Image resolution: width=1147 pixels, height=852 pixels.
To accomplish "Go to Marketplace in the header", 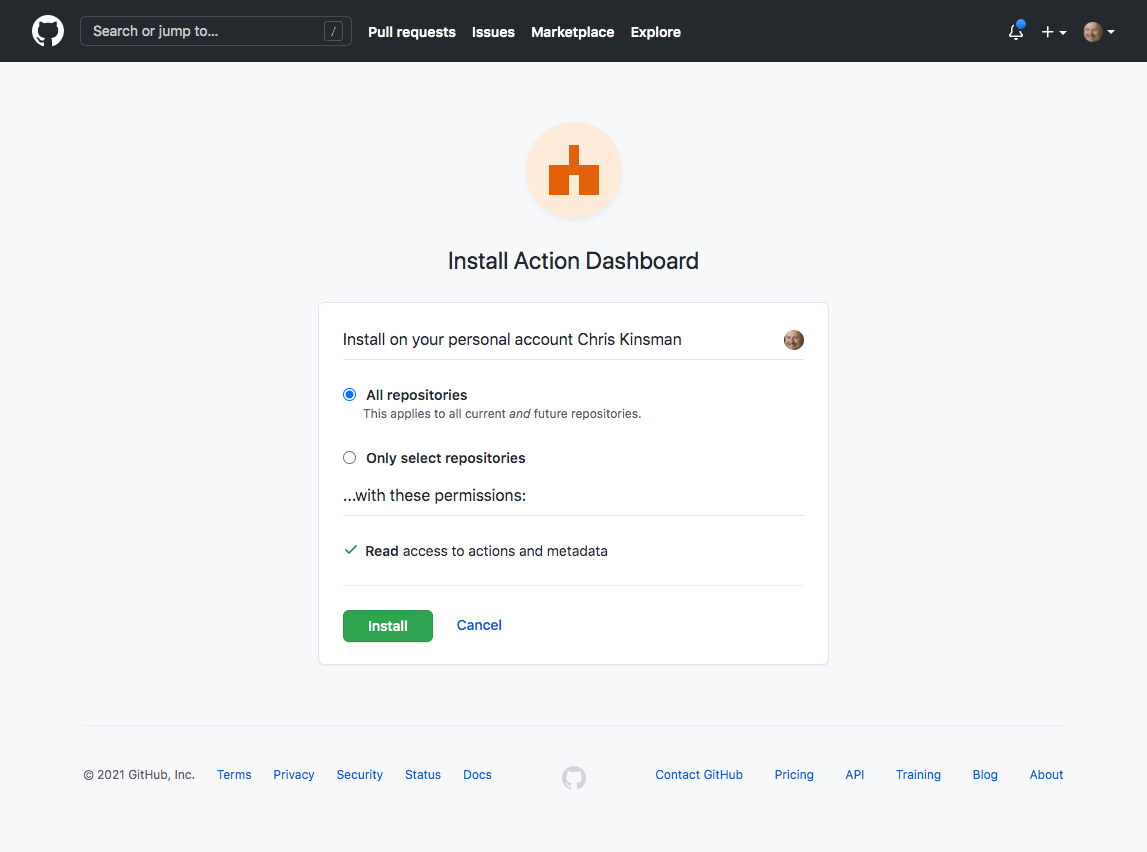I will pos(573,32).
